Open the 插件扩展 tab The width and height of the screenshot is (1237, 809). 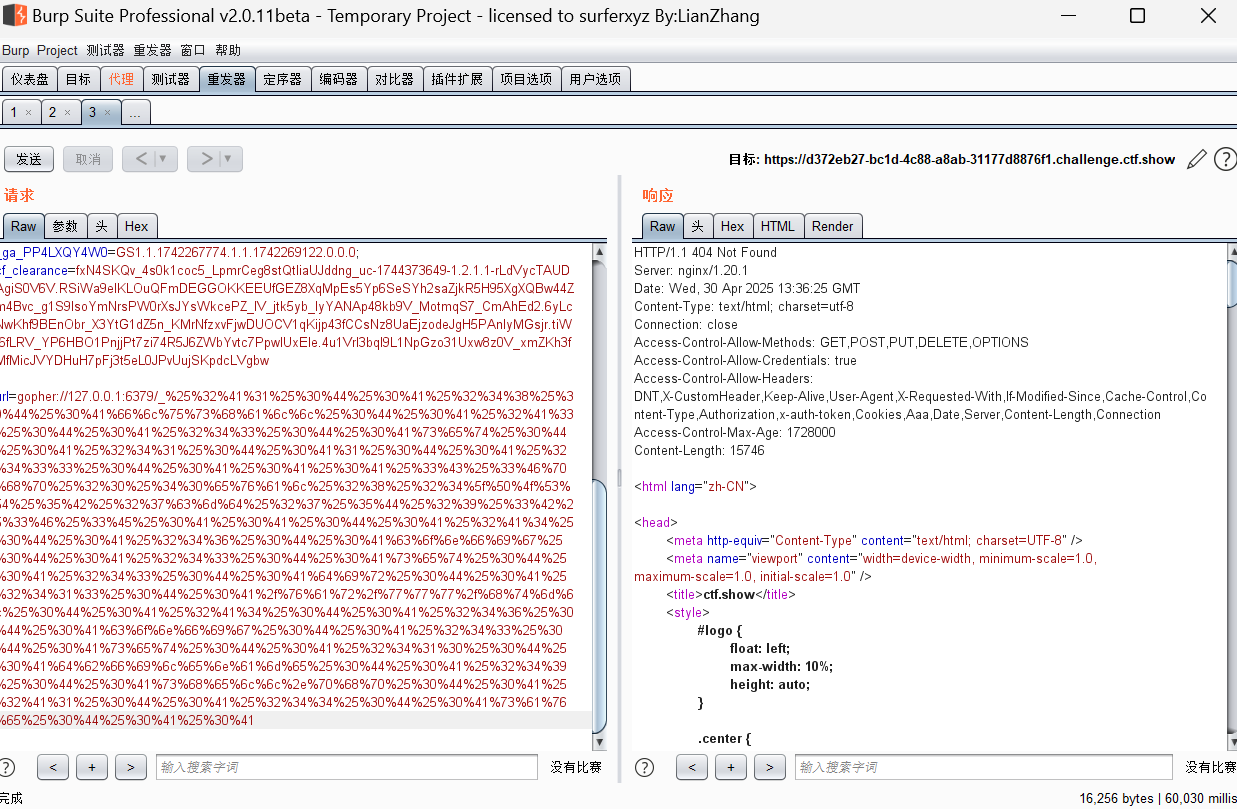click(x=457, y=79)
